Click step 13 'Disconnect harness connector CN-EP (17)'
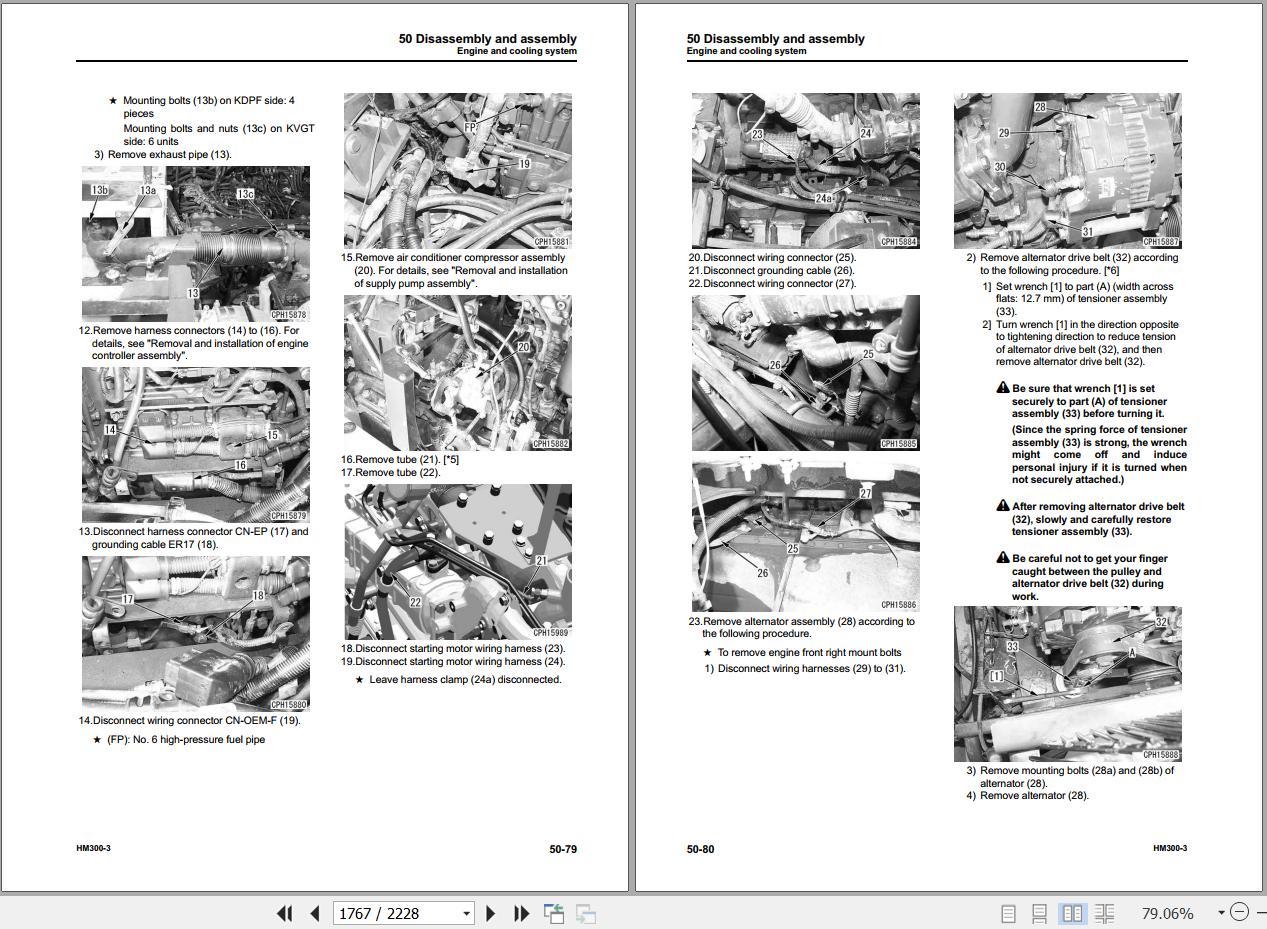This screenshot has height=929, width=1267. click(194, 538)
